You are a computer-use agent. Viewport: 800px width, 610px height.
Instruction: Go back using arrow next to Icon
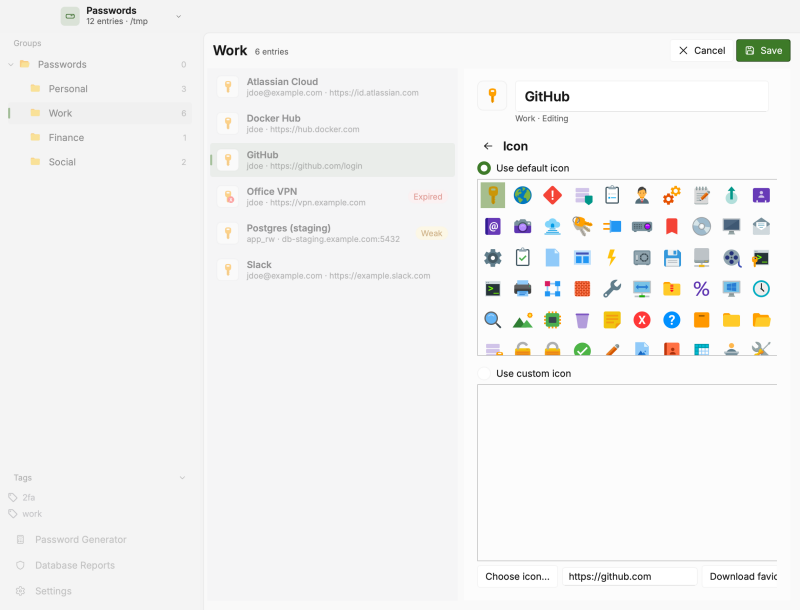tap(488, 146)
